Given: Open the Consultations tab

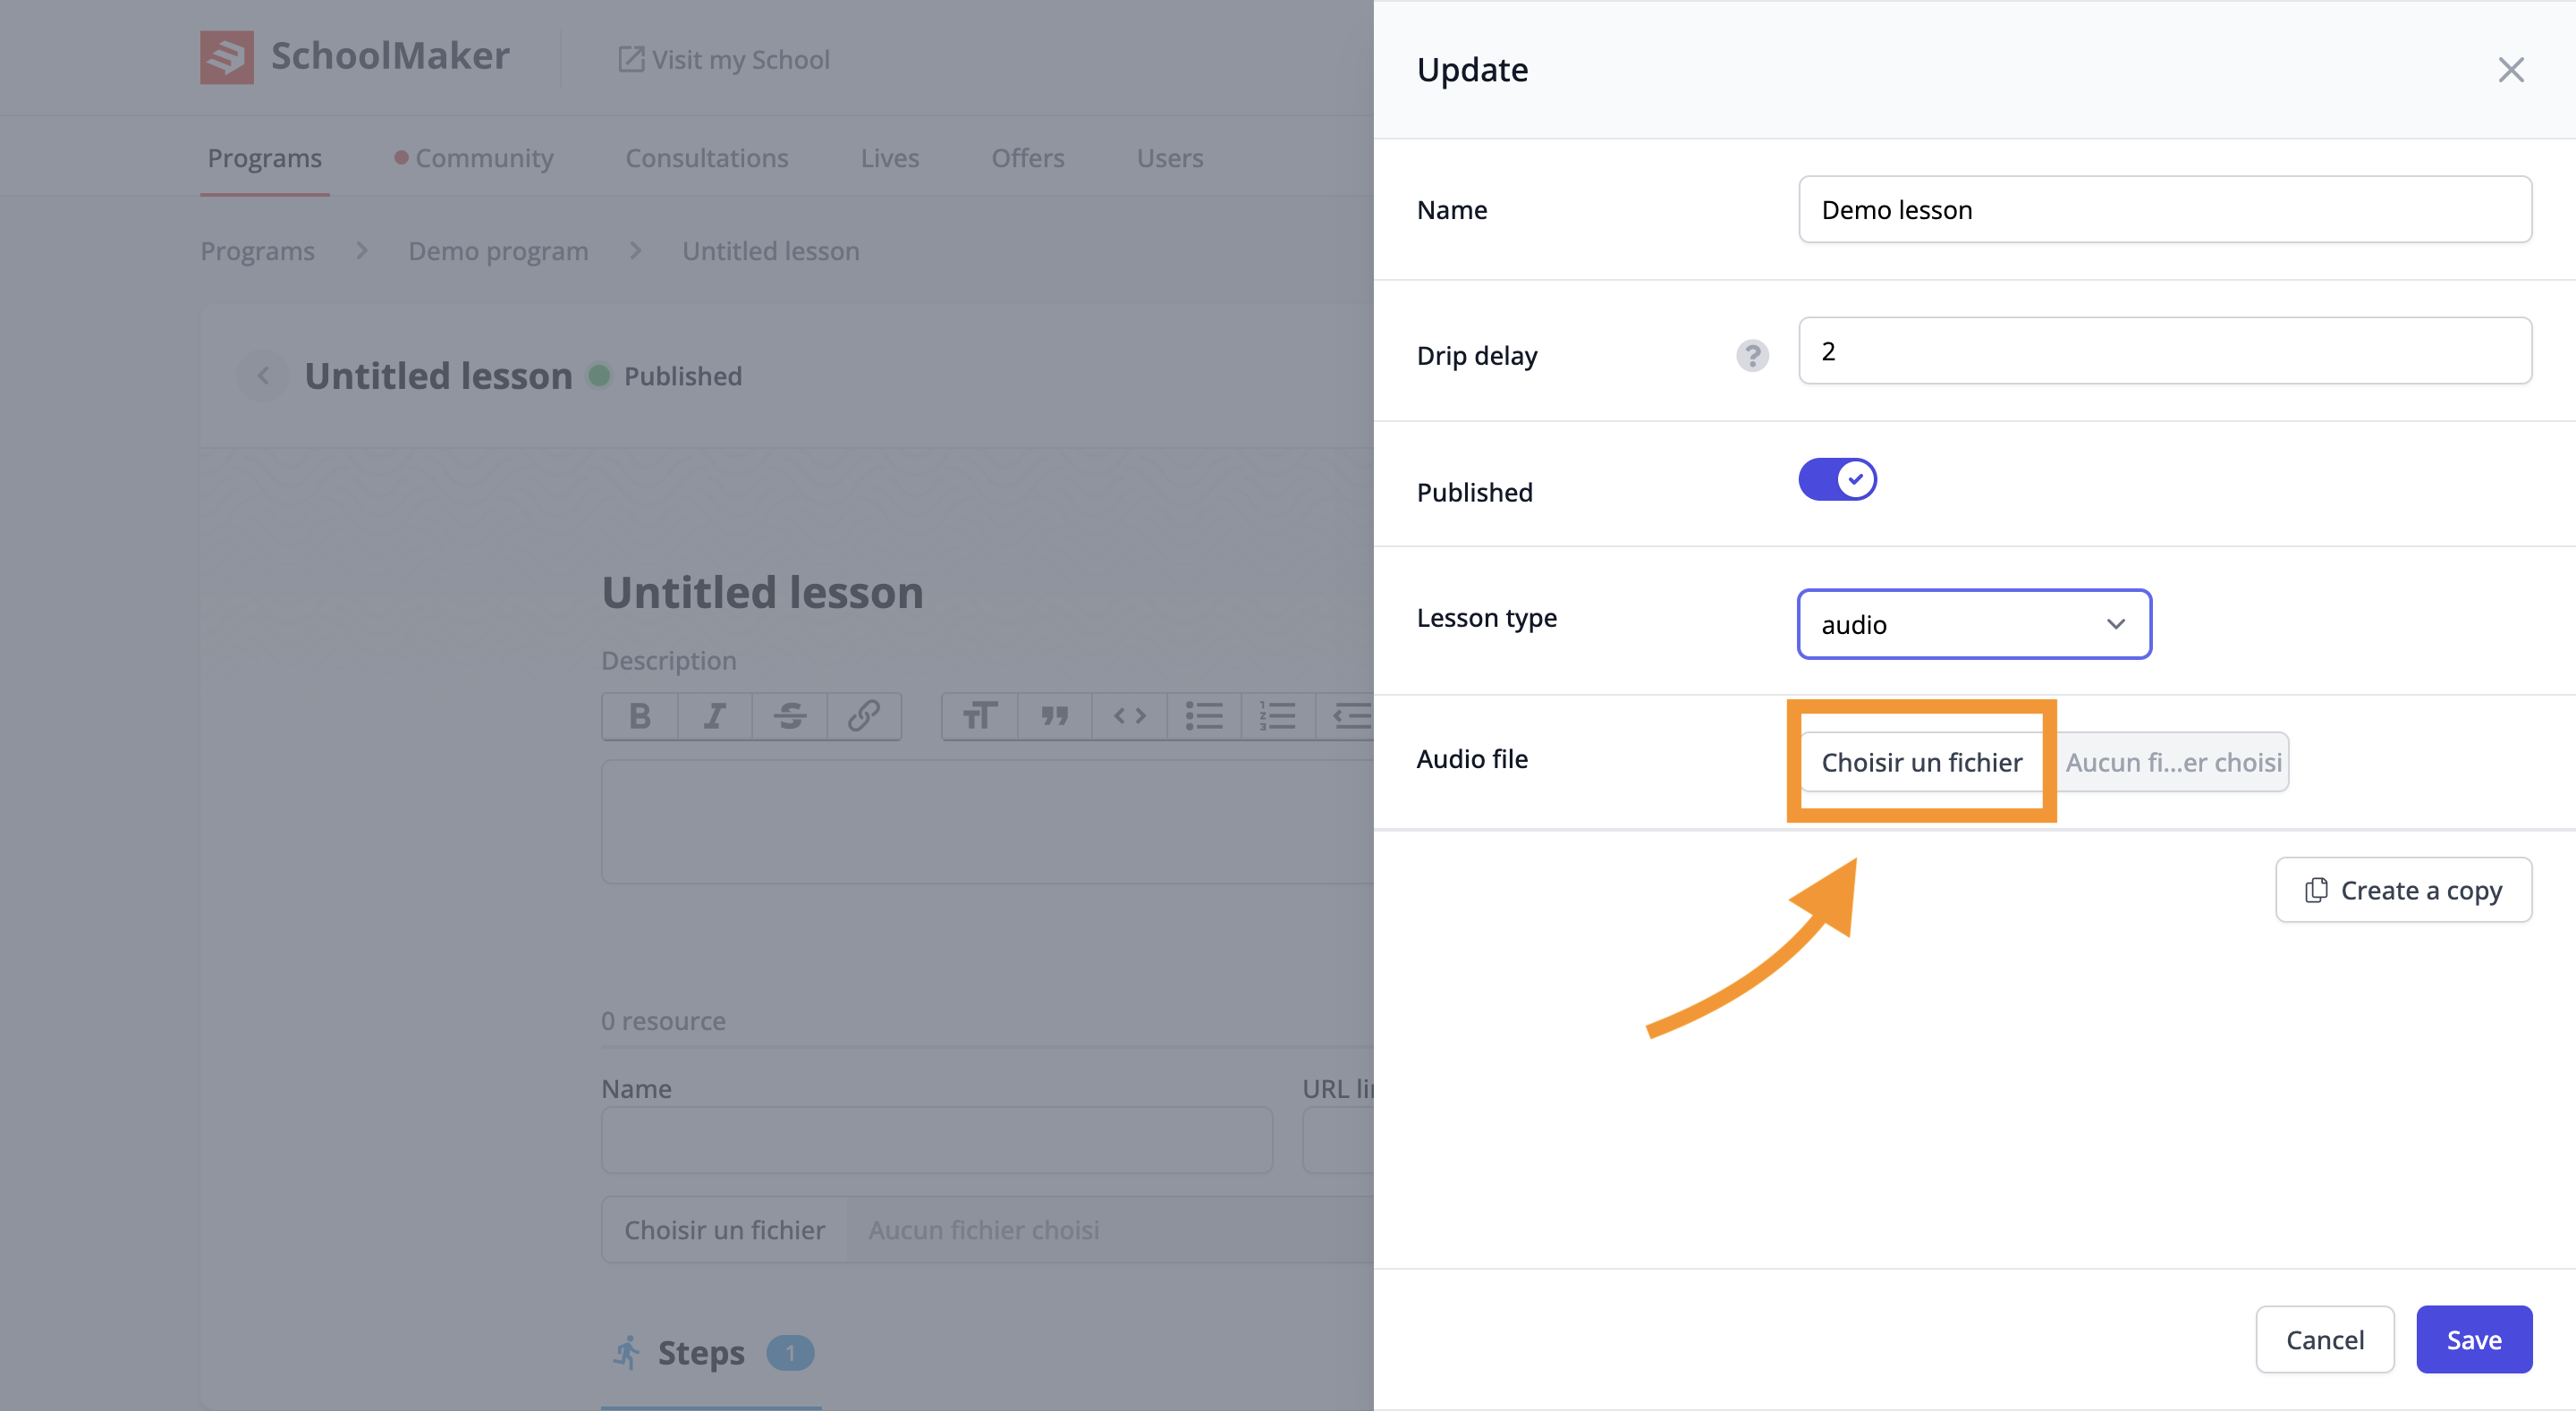Looking at the screenshot, I should [707, 157].
